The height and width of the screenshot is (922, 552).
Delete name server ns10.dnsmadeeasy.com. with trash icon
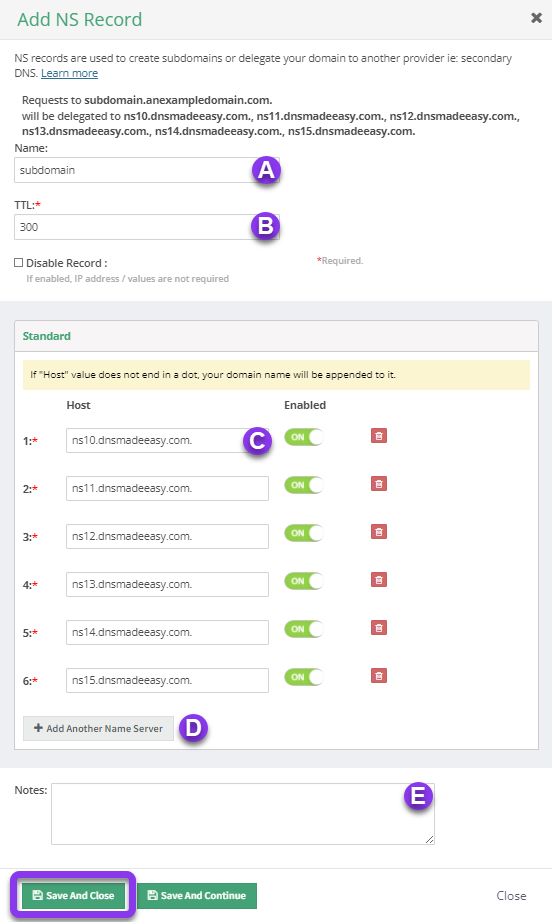pyautogui.click(x=379, y=436)
